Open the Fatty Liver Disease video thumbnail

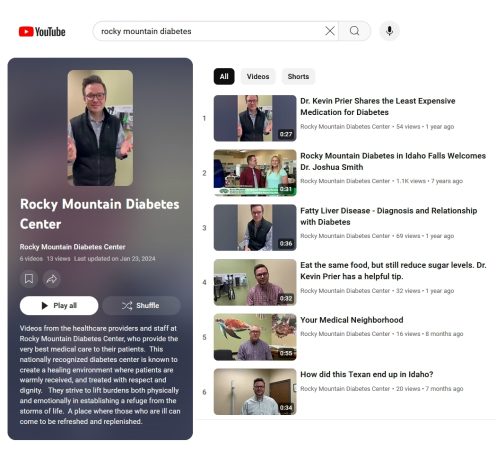click(x=255, y=227)
